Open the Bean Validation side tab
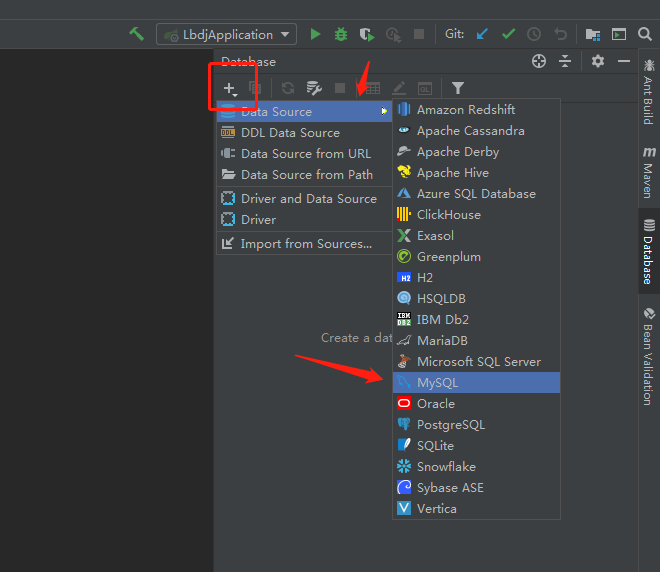Viewport: 660px width, 572px height. 649,357
